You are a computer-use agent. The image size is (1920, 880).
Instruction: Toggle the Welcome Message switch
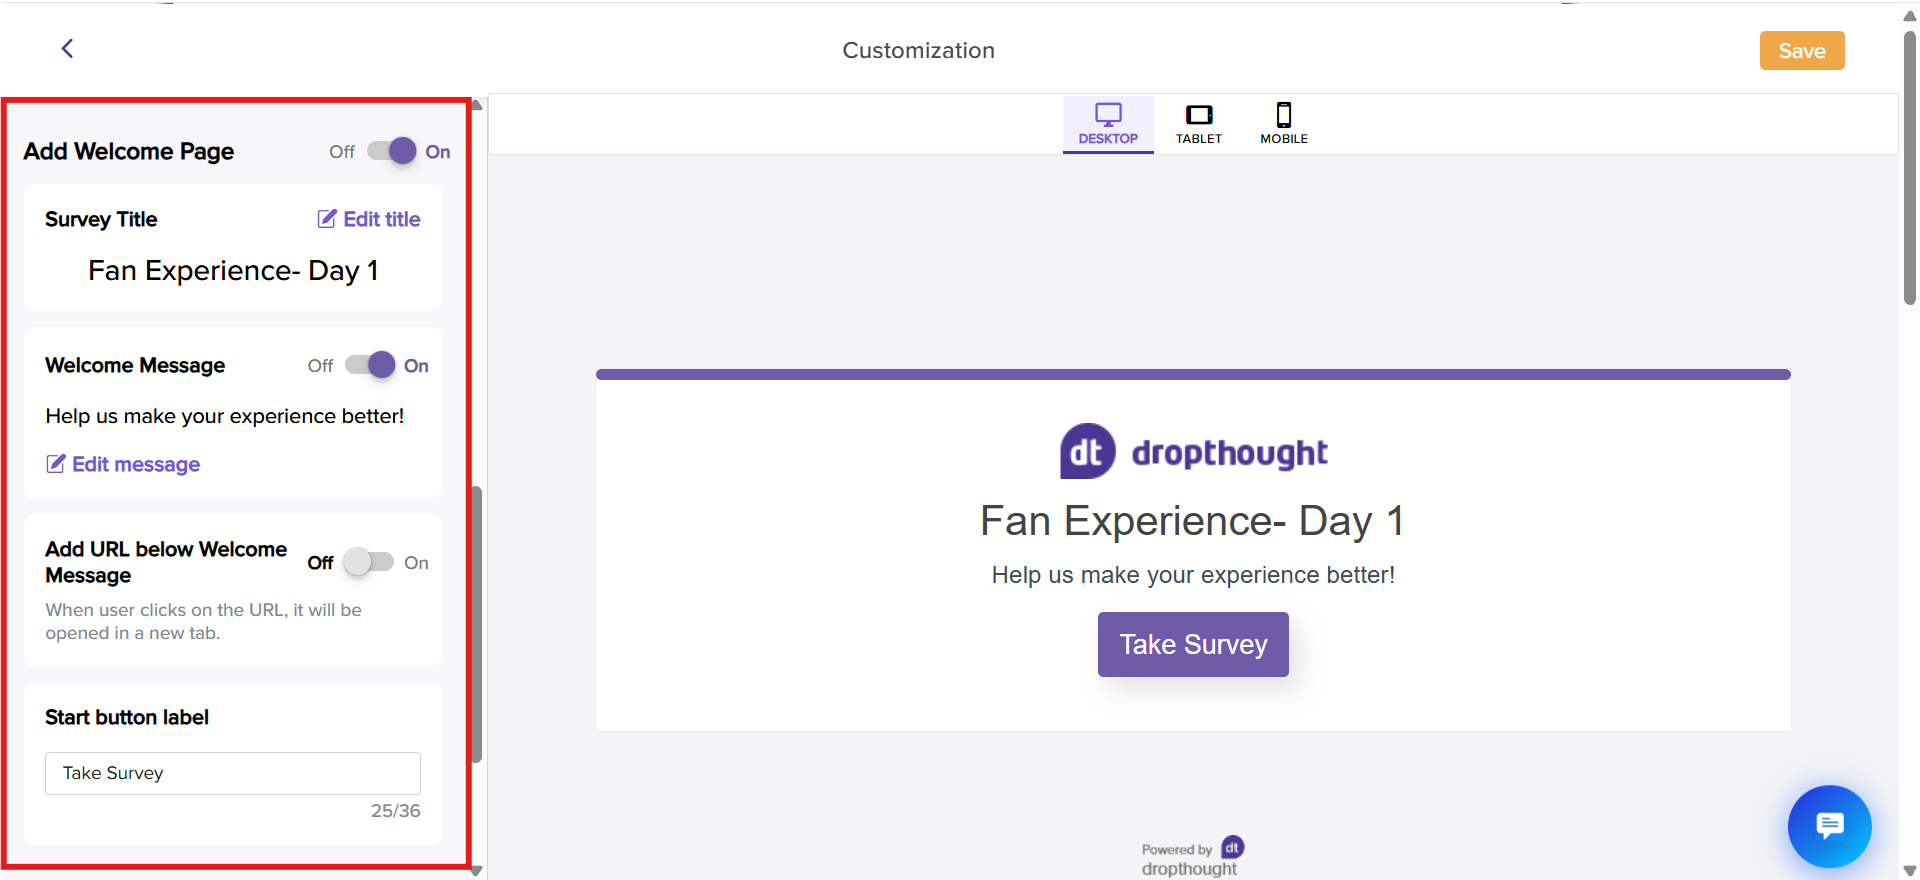(370, 365)
